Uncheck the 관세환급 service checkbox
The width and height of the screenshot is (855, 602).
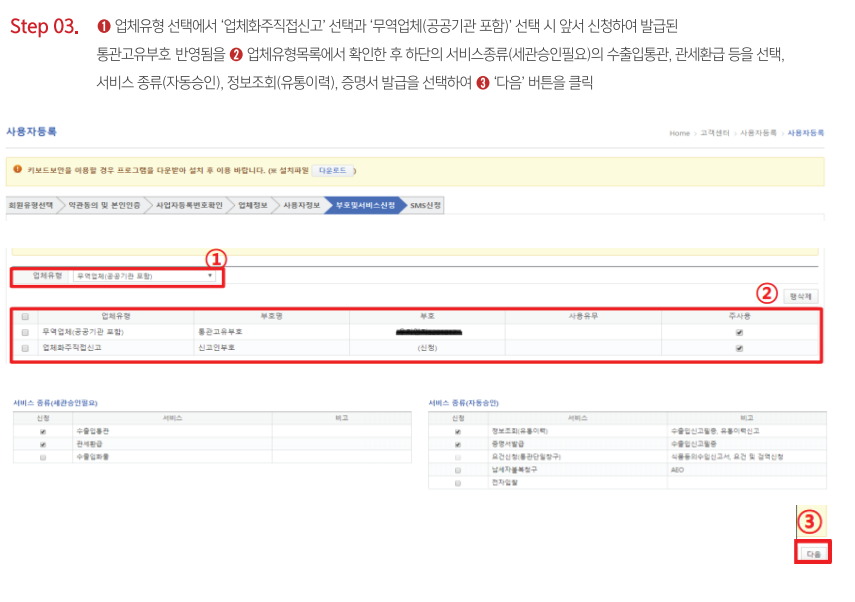coord(42,444)
